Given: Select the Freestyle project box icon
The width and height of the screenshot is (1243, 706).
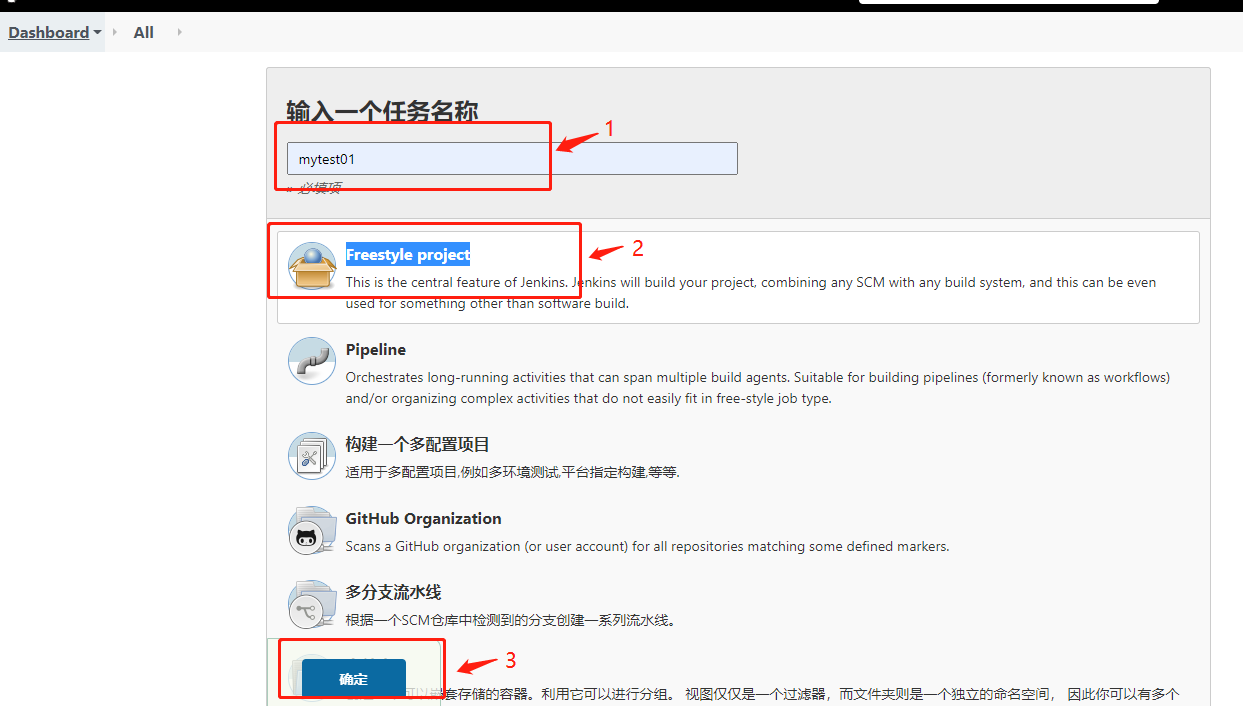Looking at the screenshot, I should (312, 266).
